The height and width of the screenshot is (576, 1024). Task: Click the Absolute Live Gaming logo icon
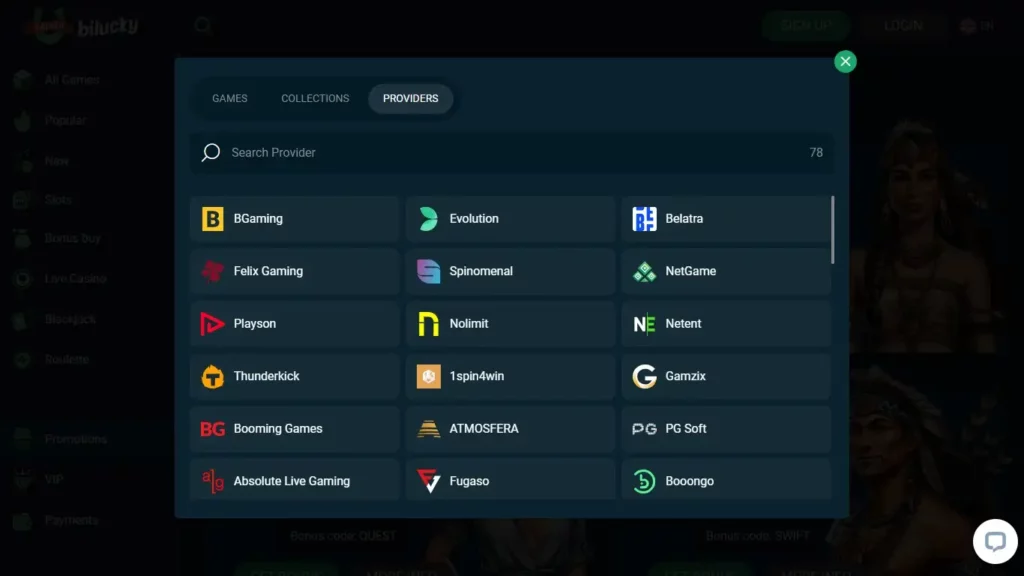tap(212, 481)
